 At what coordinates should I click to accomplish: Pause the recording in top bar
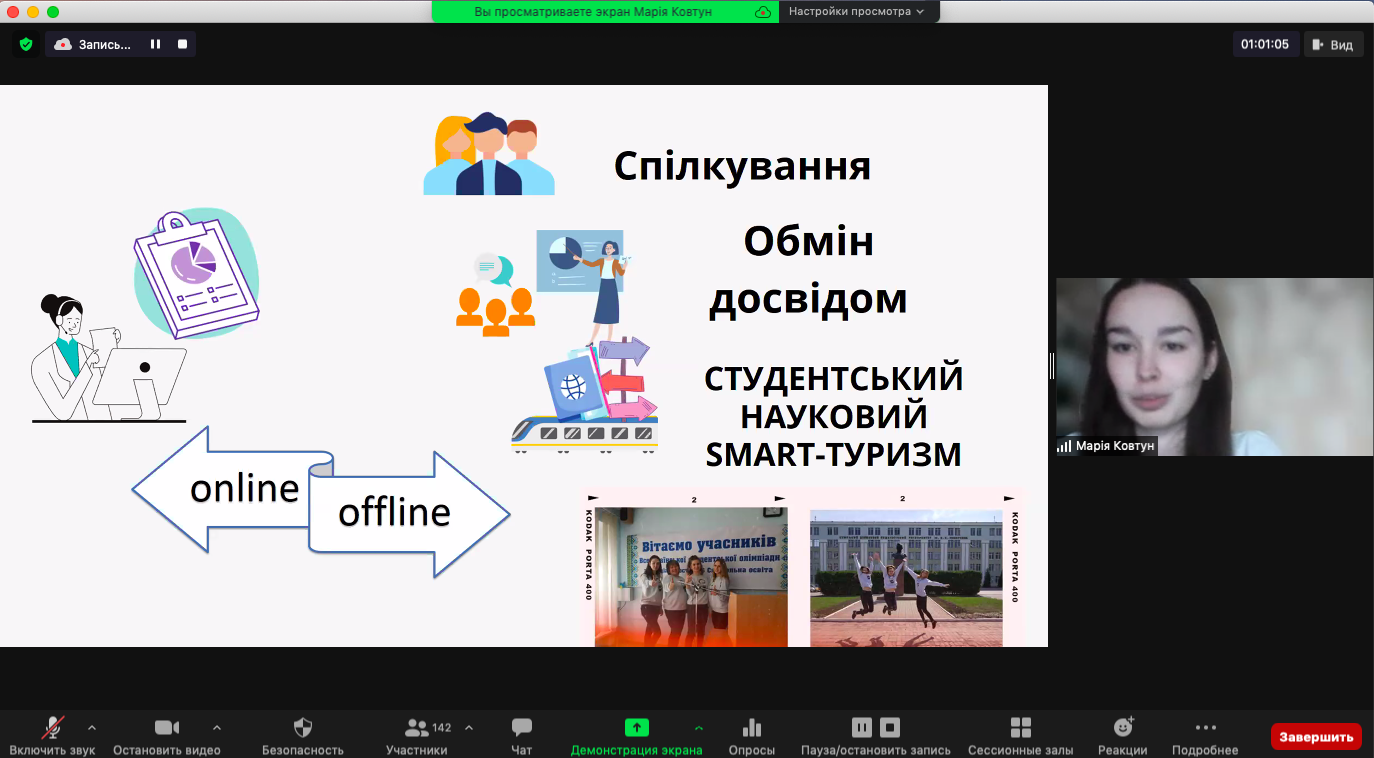click(155, 44)
